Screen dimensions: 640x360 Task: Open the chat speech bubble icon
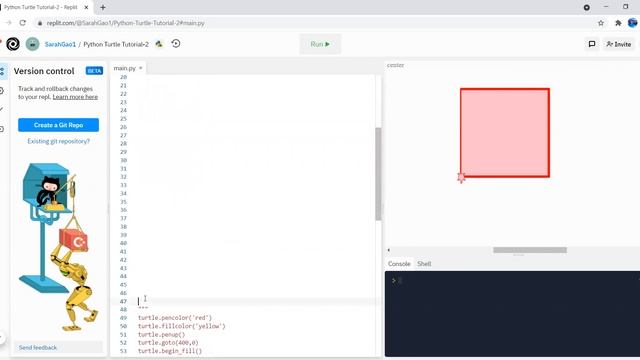point(592,44)
